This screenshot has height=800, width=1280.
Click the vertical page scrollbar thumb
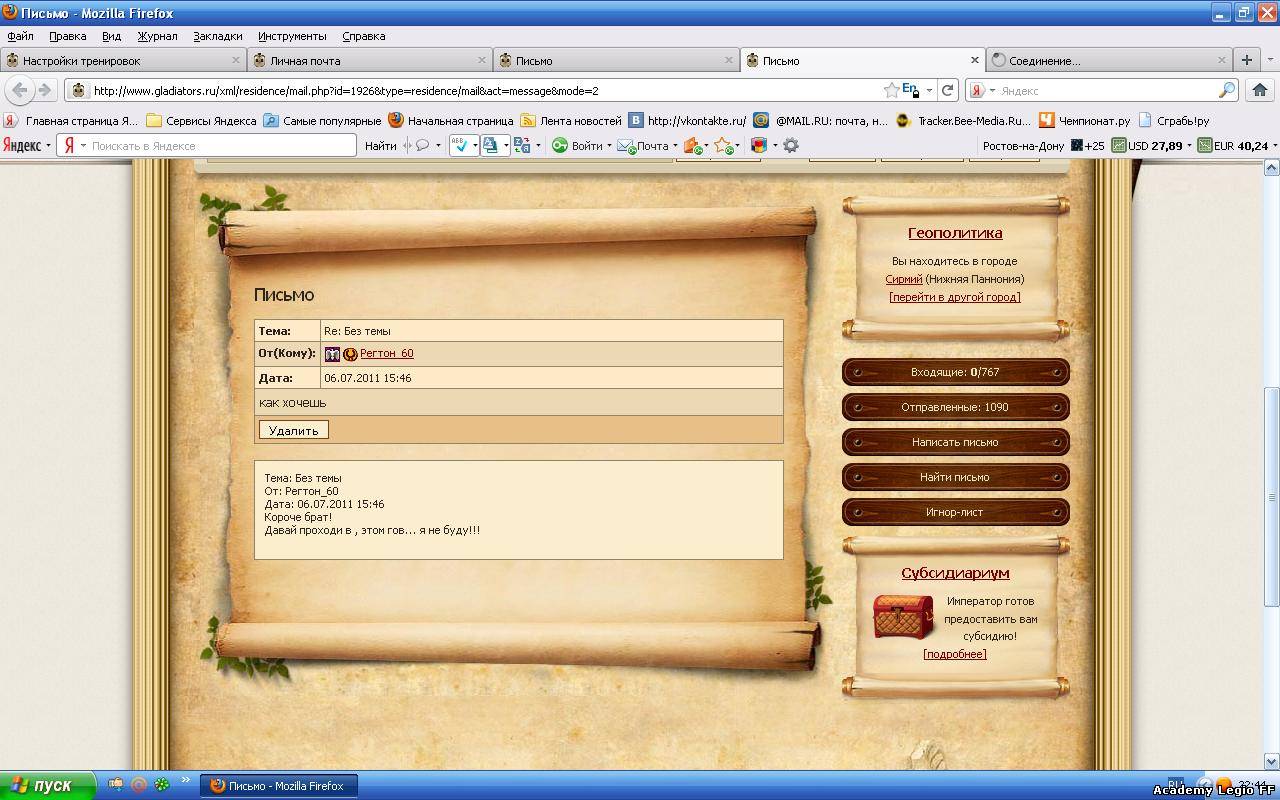[1272, 497]
